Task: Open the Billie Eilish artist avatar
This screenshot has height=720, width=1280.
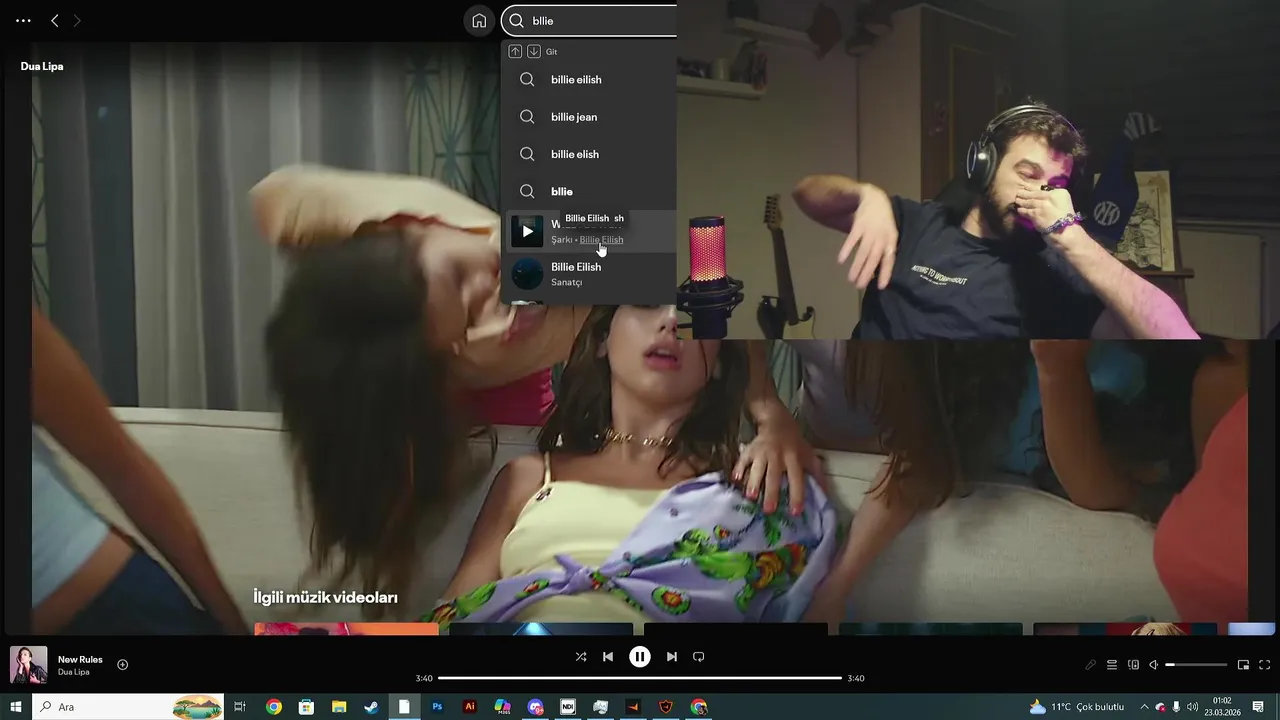Action: pos(527,274)
